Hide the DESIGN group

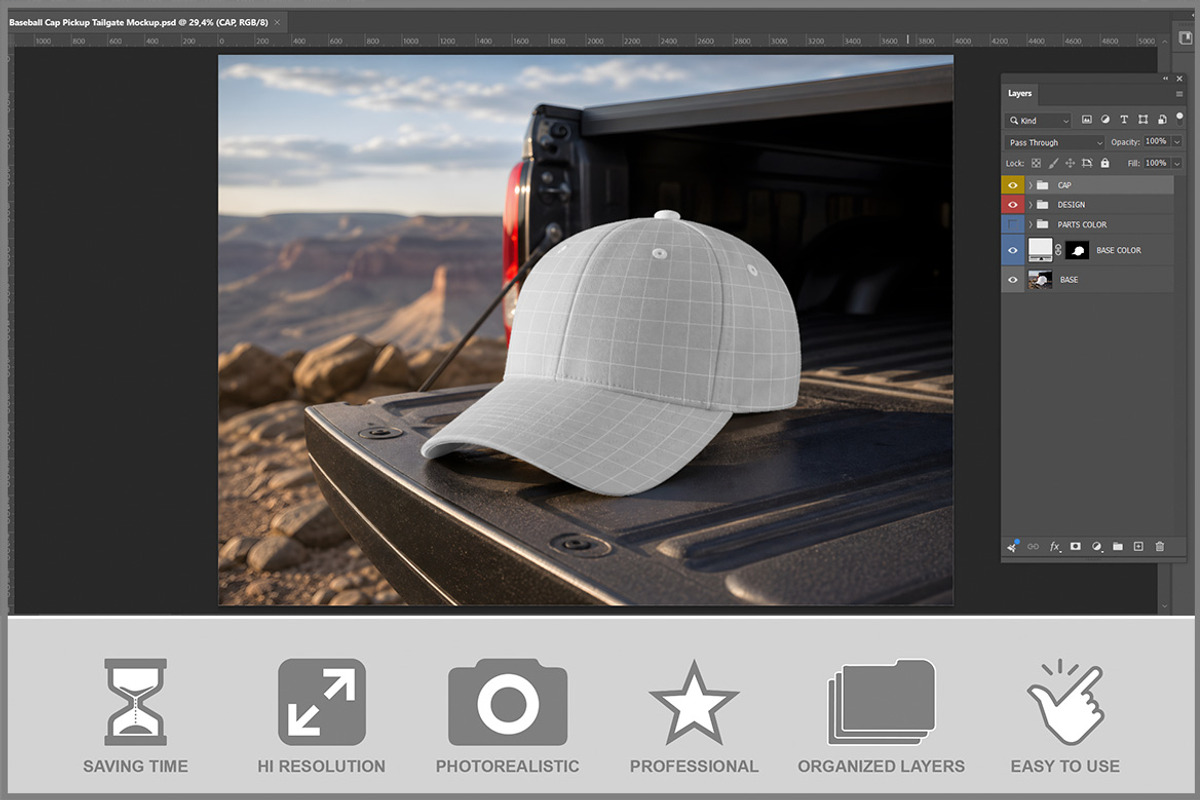click(x=1014, y=205)
